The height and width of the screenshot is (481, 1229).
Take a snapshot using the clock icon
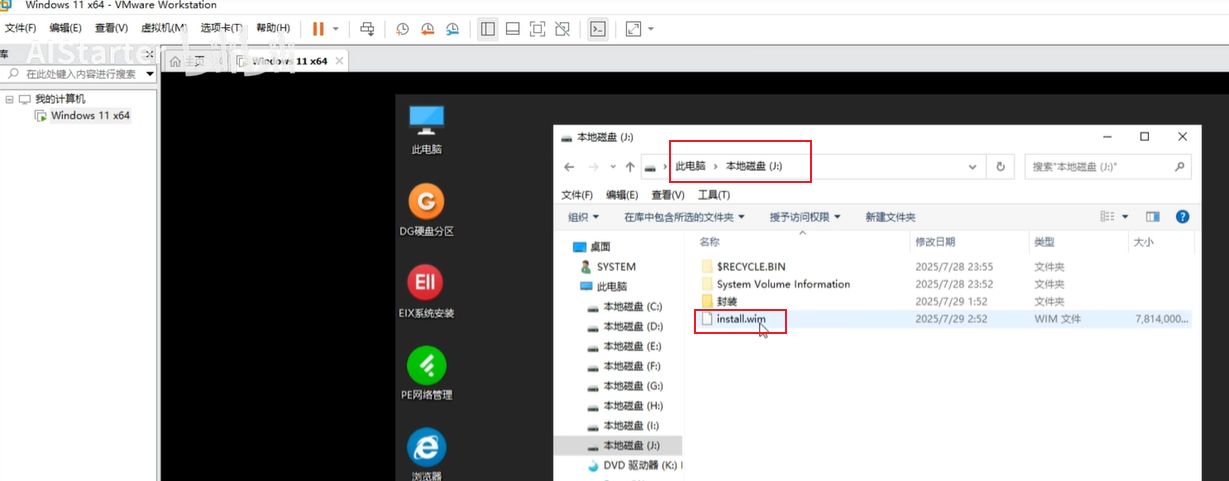coord(402,29)
